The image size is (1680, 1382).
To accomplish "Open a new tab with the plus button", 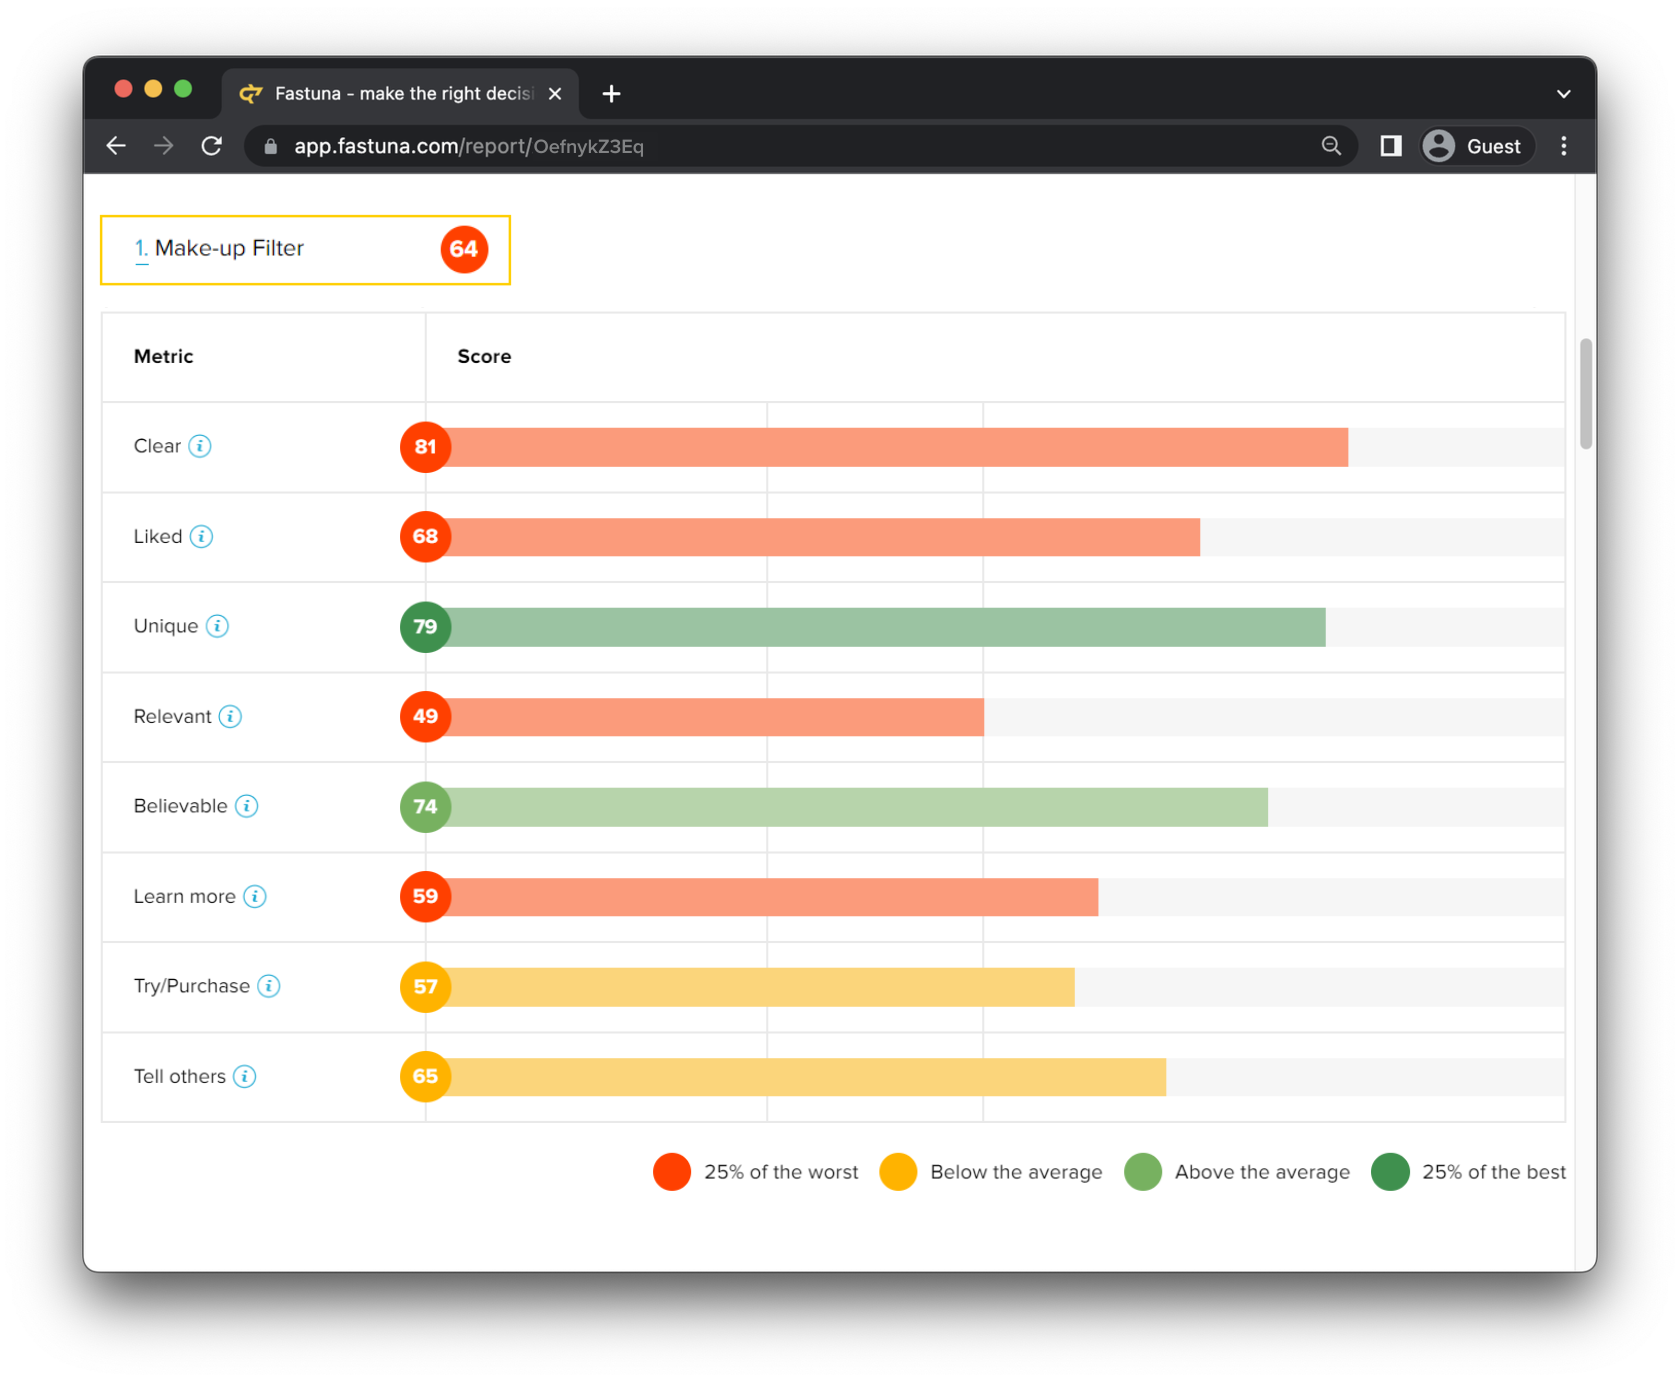I will pyautogui.click(x=611, y=93).
